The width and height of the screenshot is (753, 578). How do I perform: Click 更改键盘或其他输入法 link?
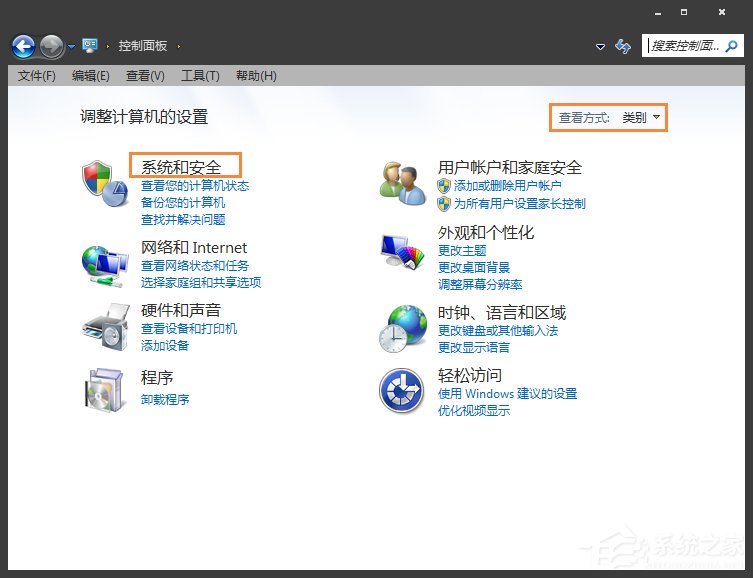pyautogui.click(x=498, y=331)
